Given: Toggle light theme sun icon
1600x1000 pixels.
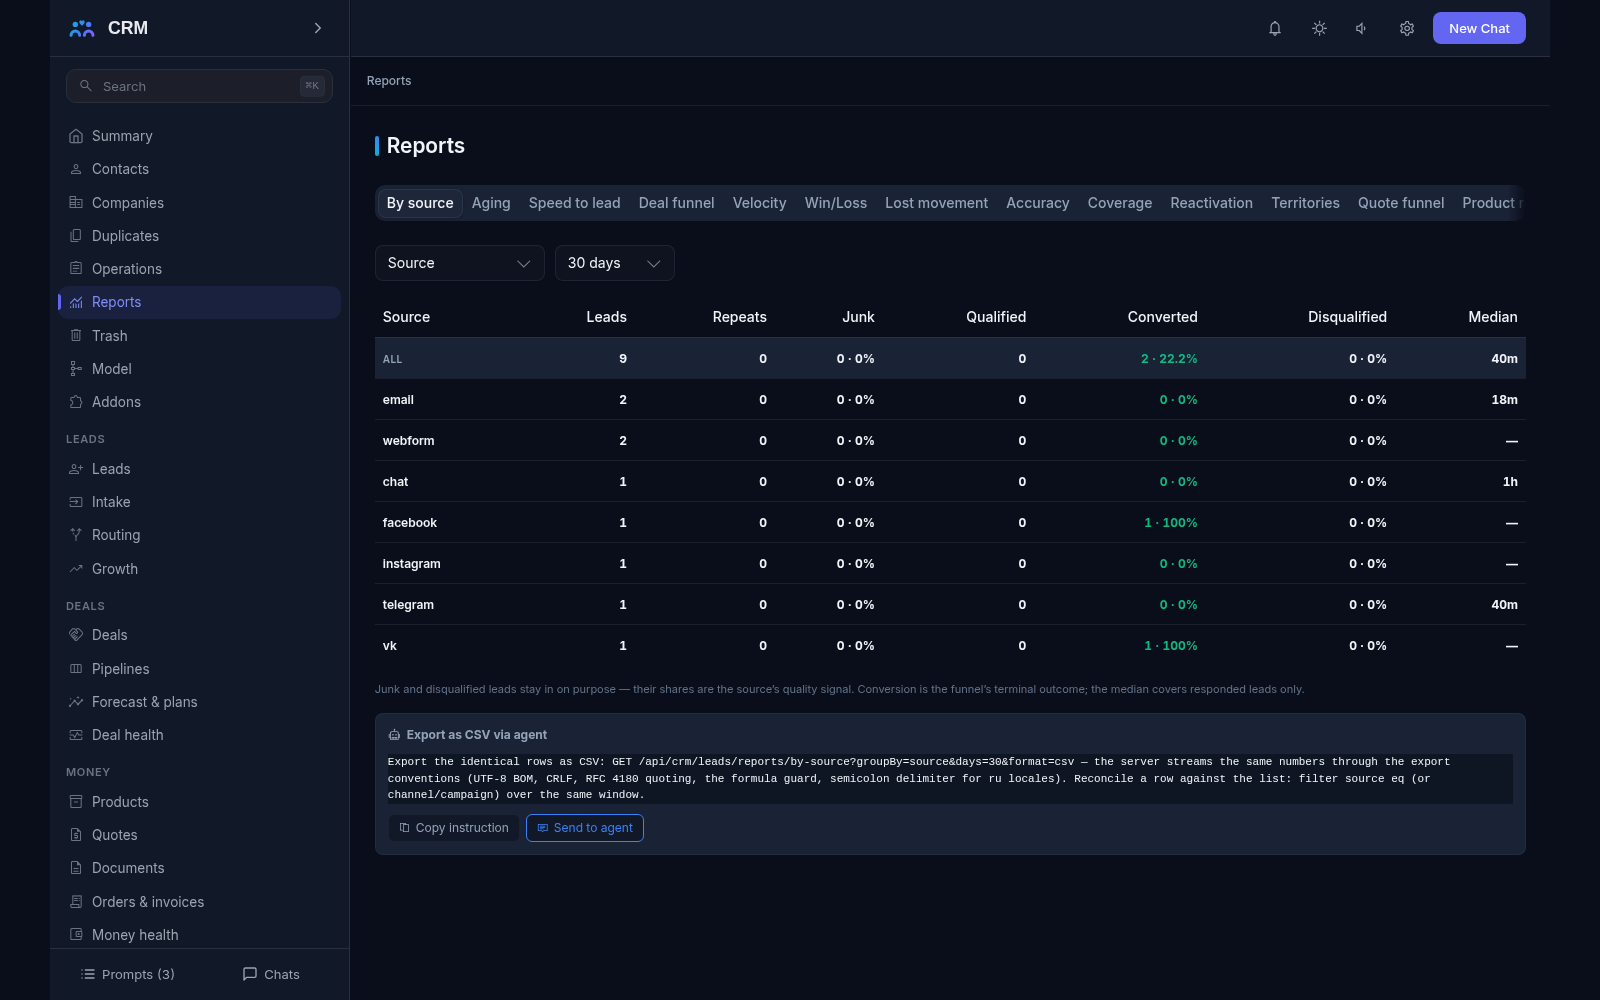Looking at the screenshot, I should (1319, 28).
